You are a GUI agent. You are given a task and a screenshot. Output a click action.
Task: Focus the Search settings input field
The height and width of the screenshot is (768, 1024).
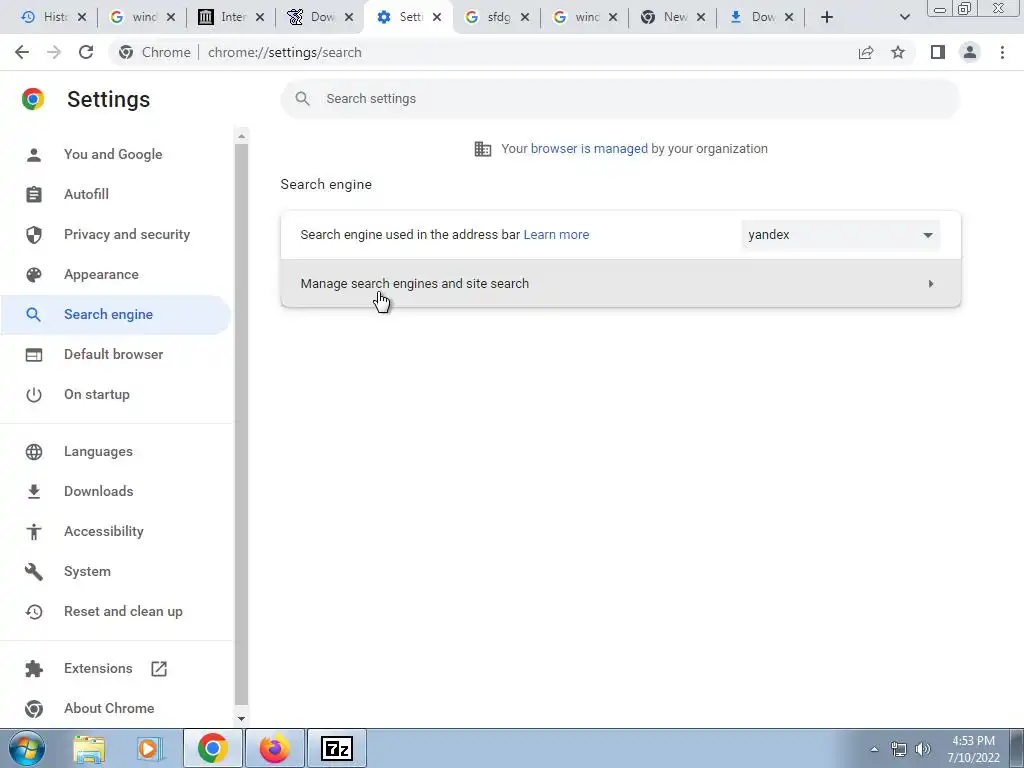620,99
